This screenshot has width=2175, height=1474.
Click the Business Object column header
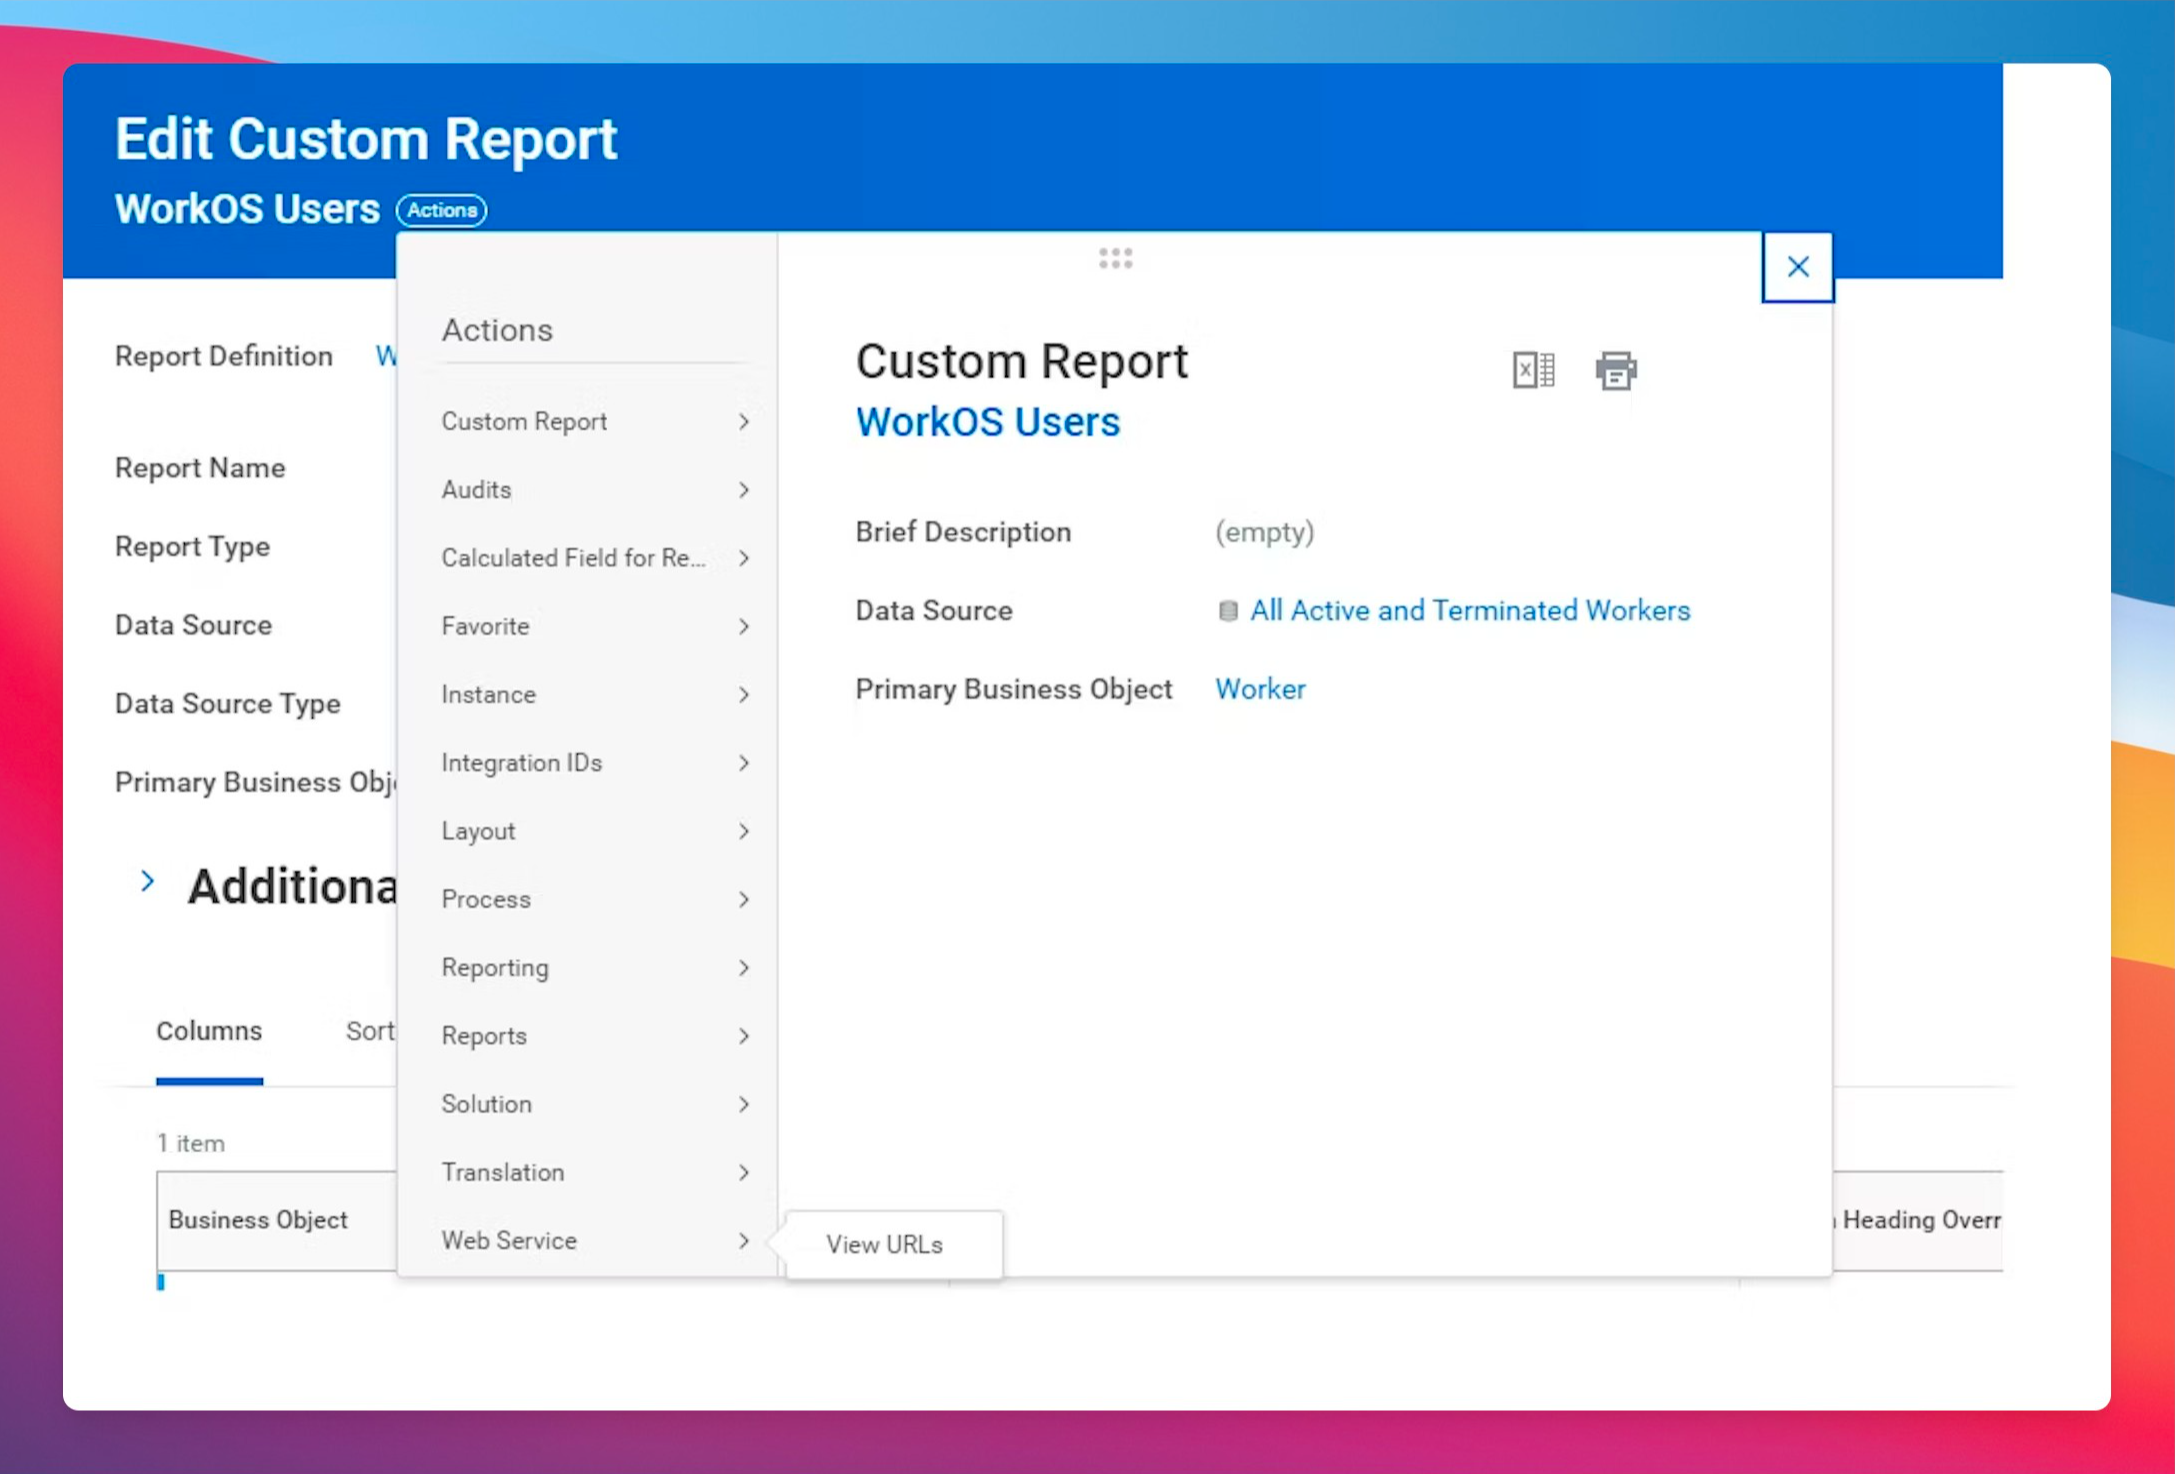coord(258,1220)
